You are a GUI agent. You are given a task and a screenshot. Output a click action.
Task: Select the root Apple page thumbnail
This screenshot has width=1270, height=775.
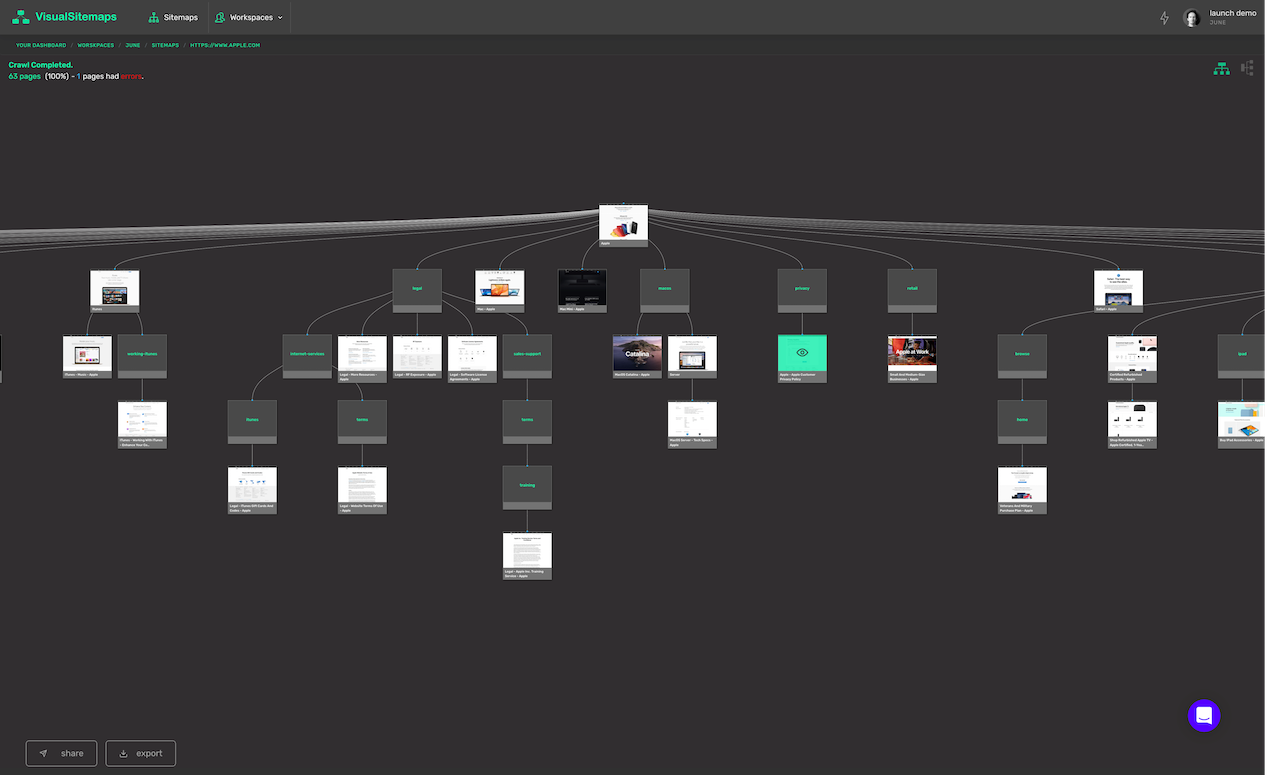coord(623,226)
